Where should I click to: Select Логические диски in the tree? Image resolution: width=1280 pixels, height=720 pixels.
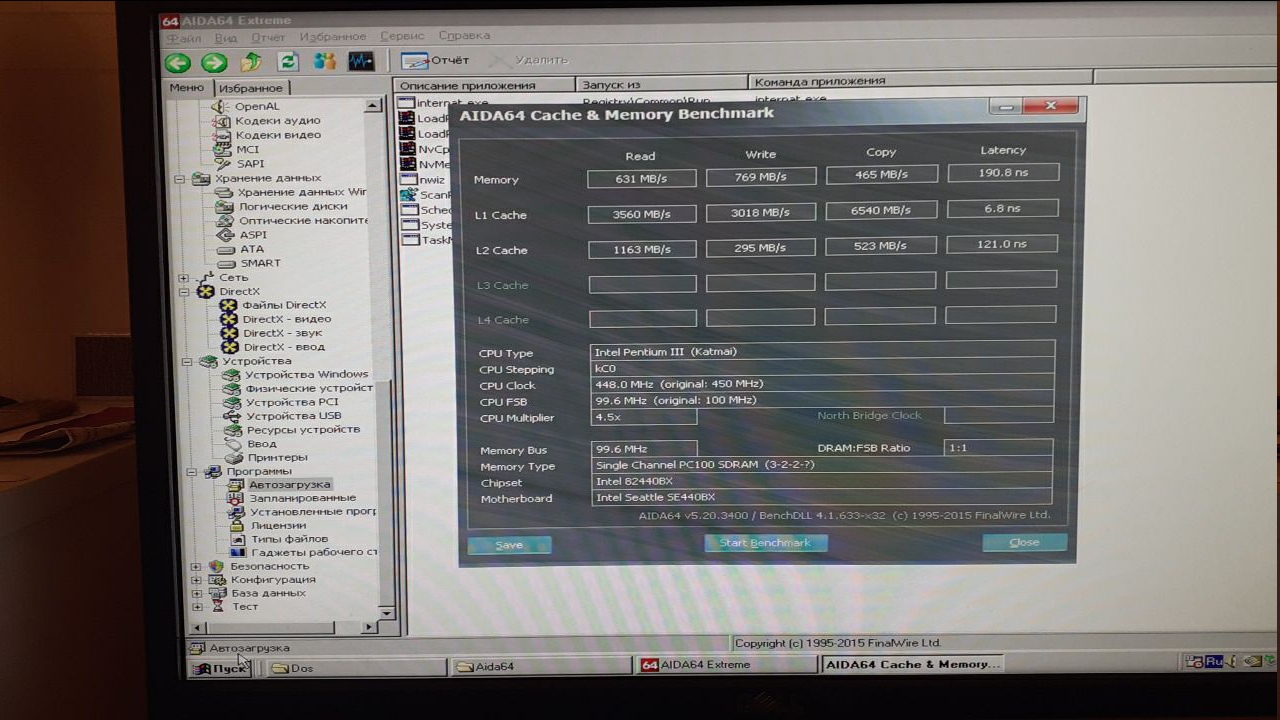click(292, 206)
